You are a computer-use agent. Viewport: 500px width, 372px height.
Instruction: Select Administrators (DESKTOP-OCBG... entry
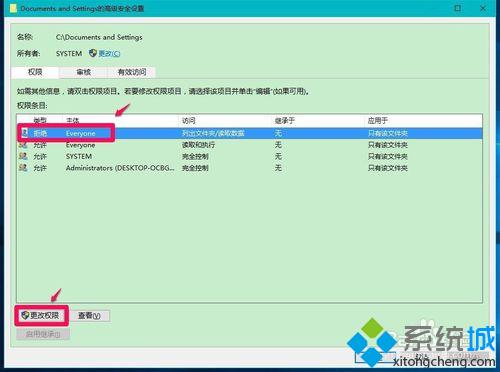pos(120,168)
